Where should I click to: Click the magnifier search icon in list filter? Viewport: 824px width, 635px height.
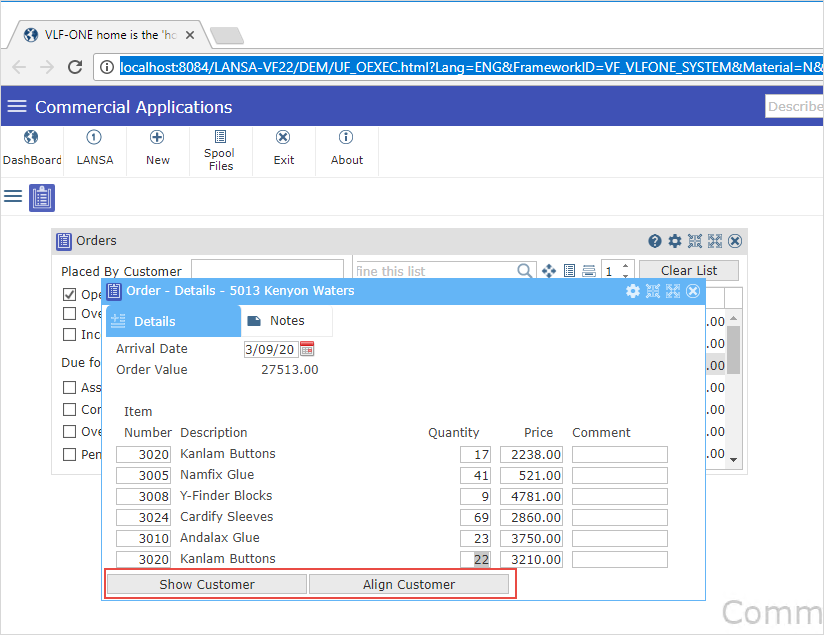(526, 271)
